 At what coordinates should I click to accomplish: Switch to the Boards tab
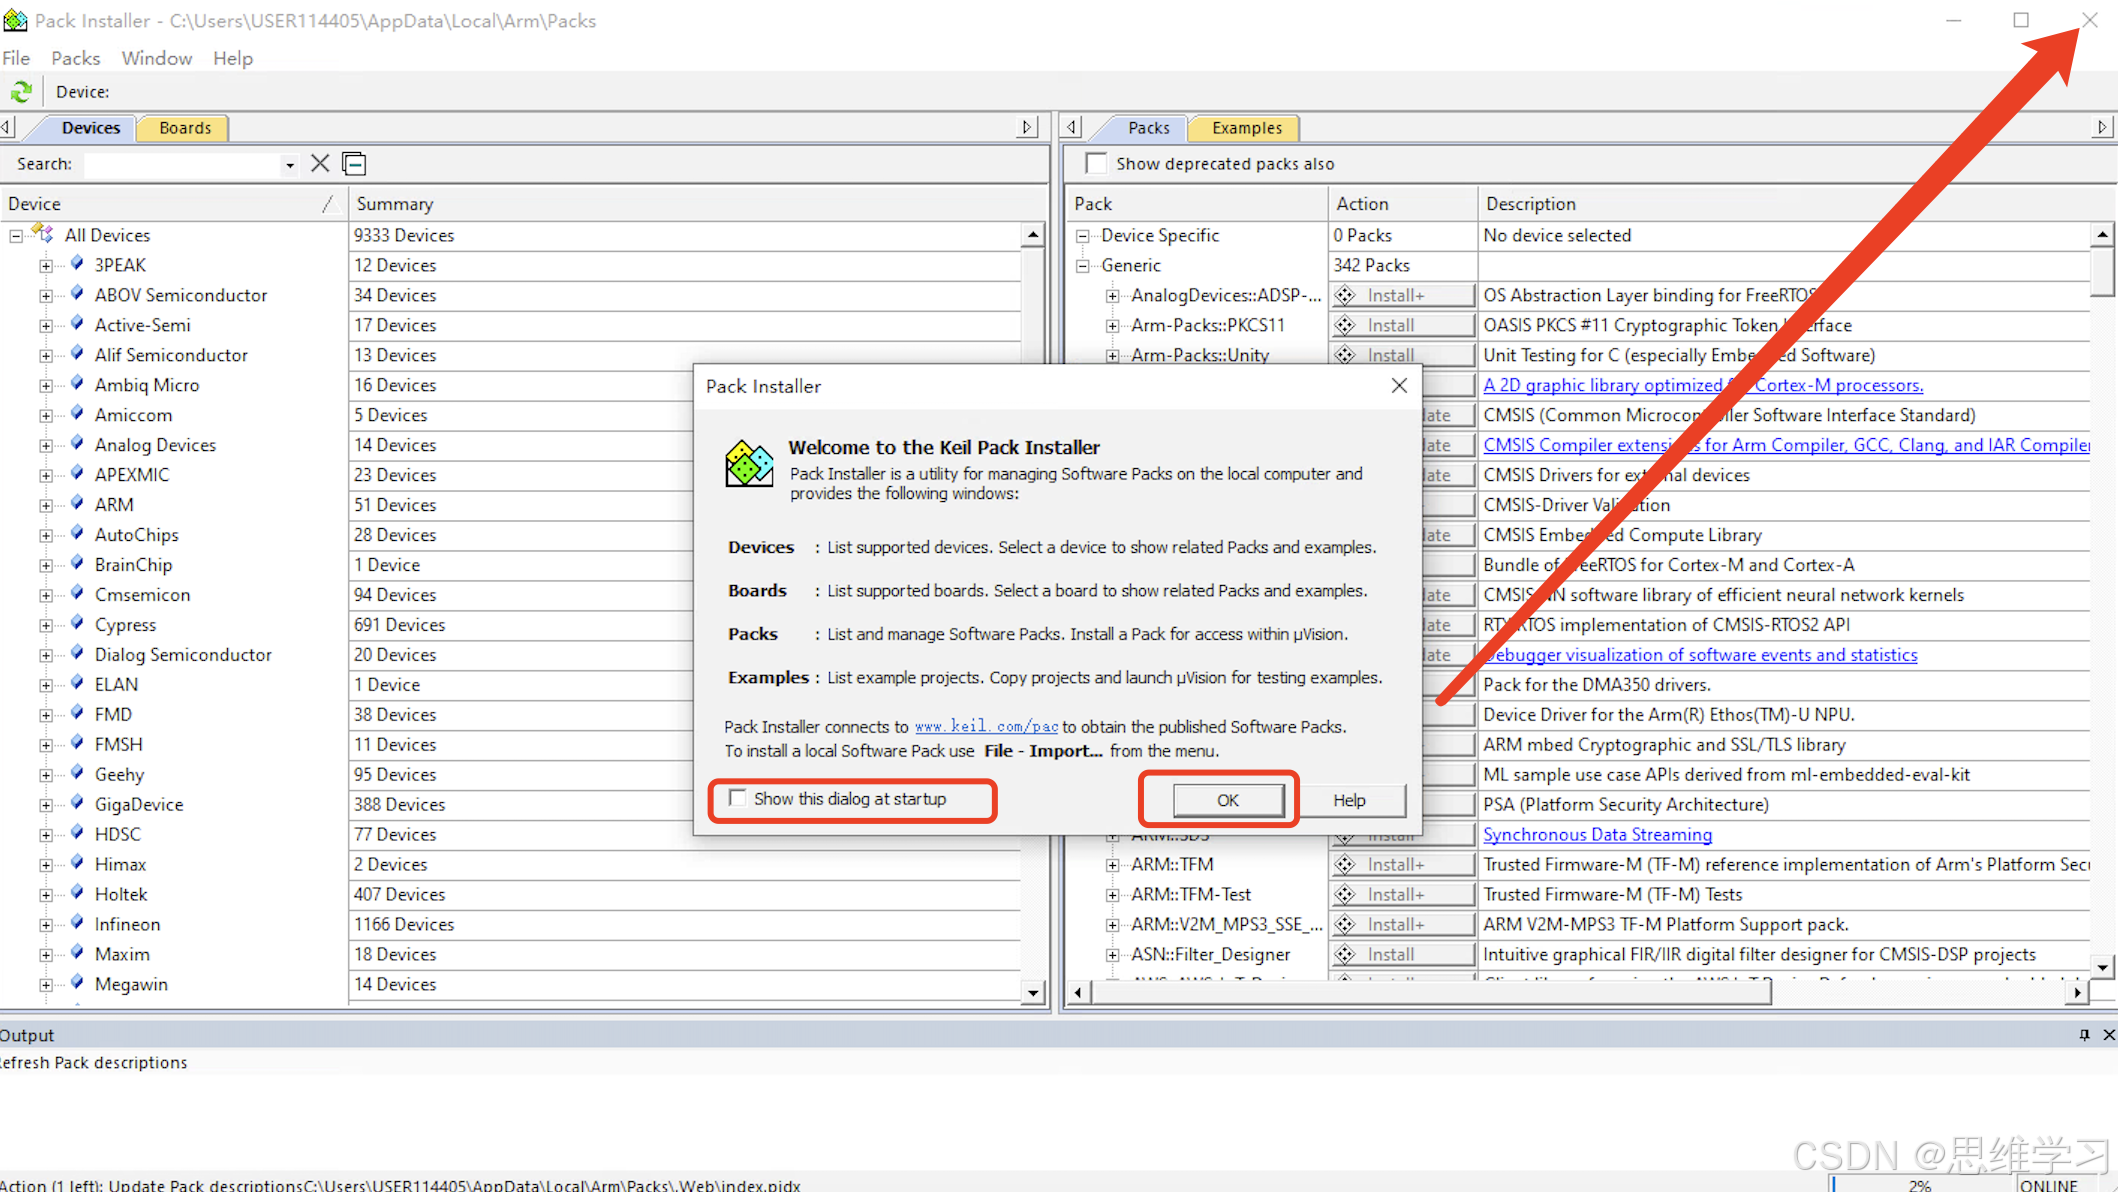pos(185,128)
